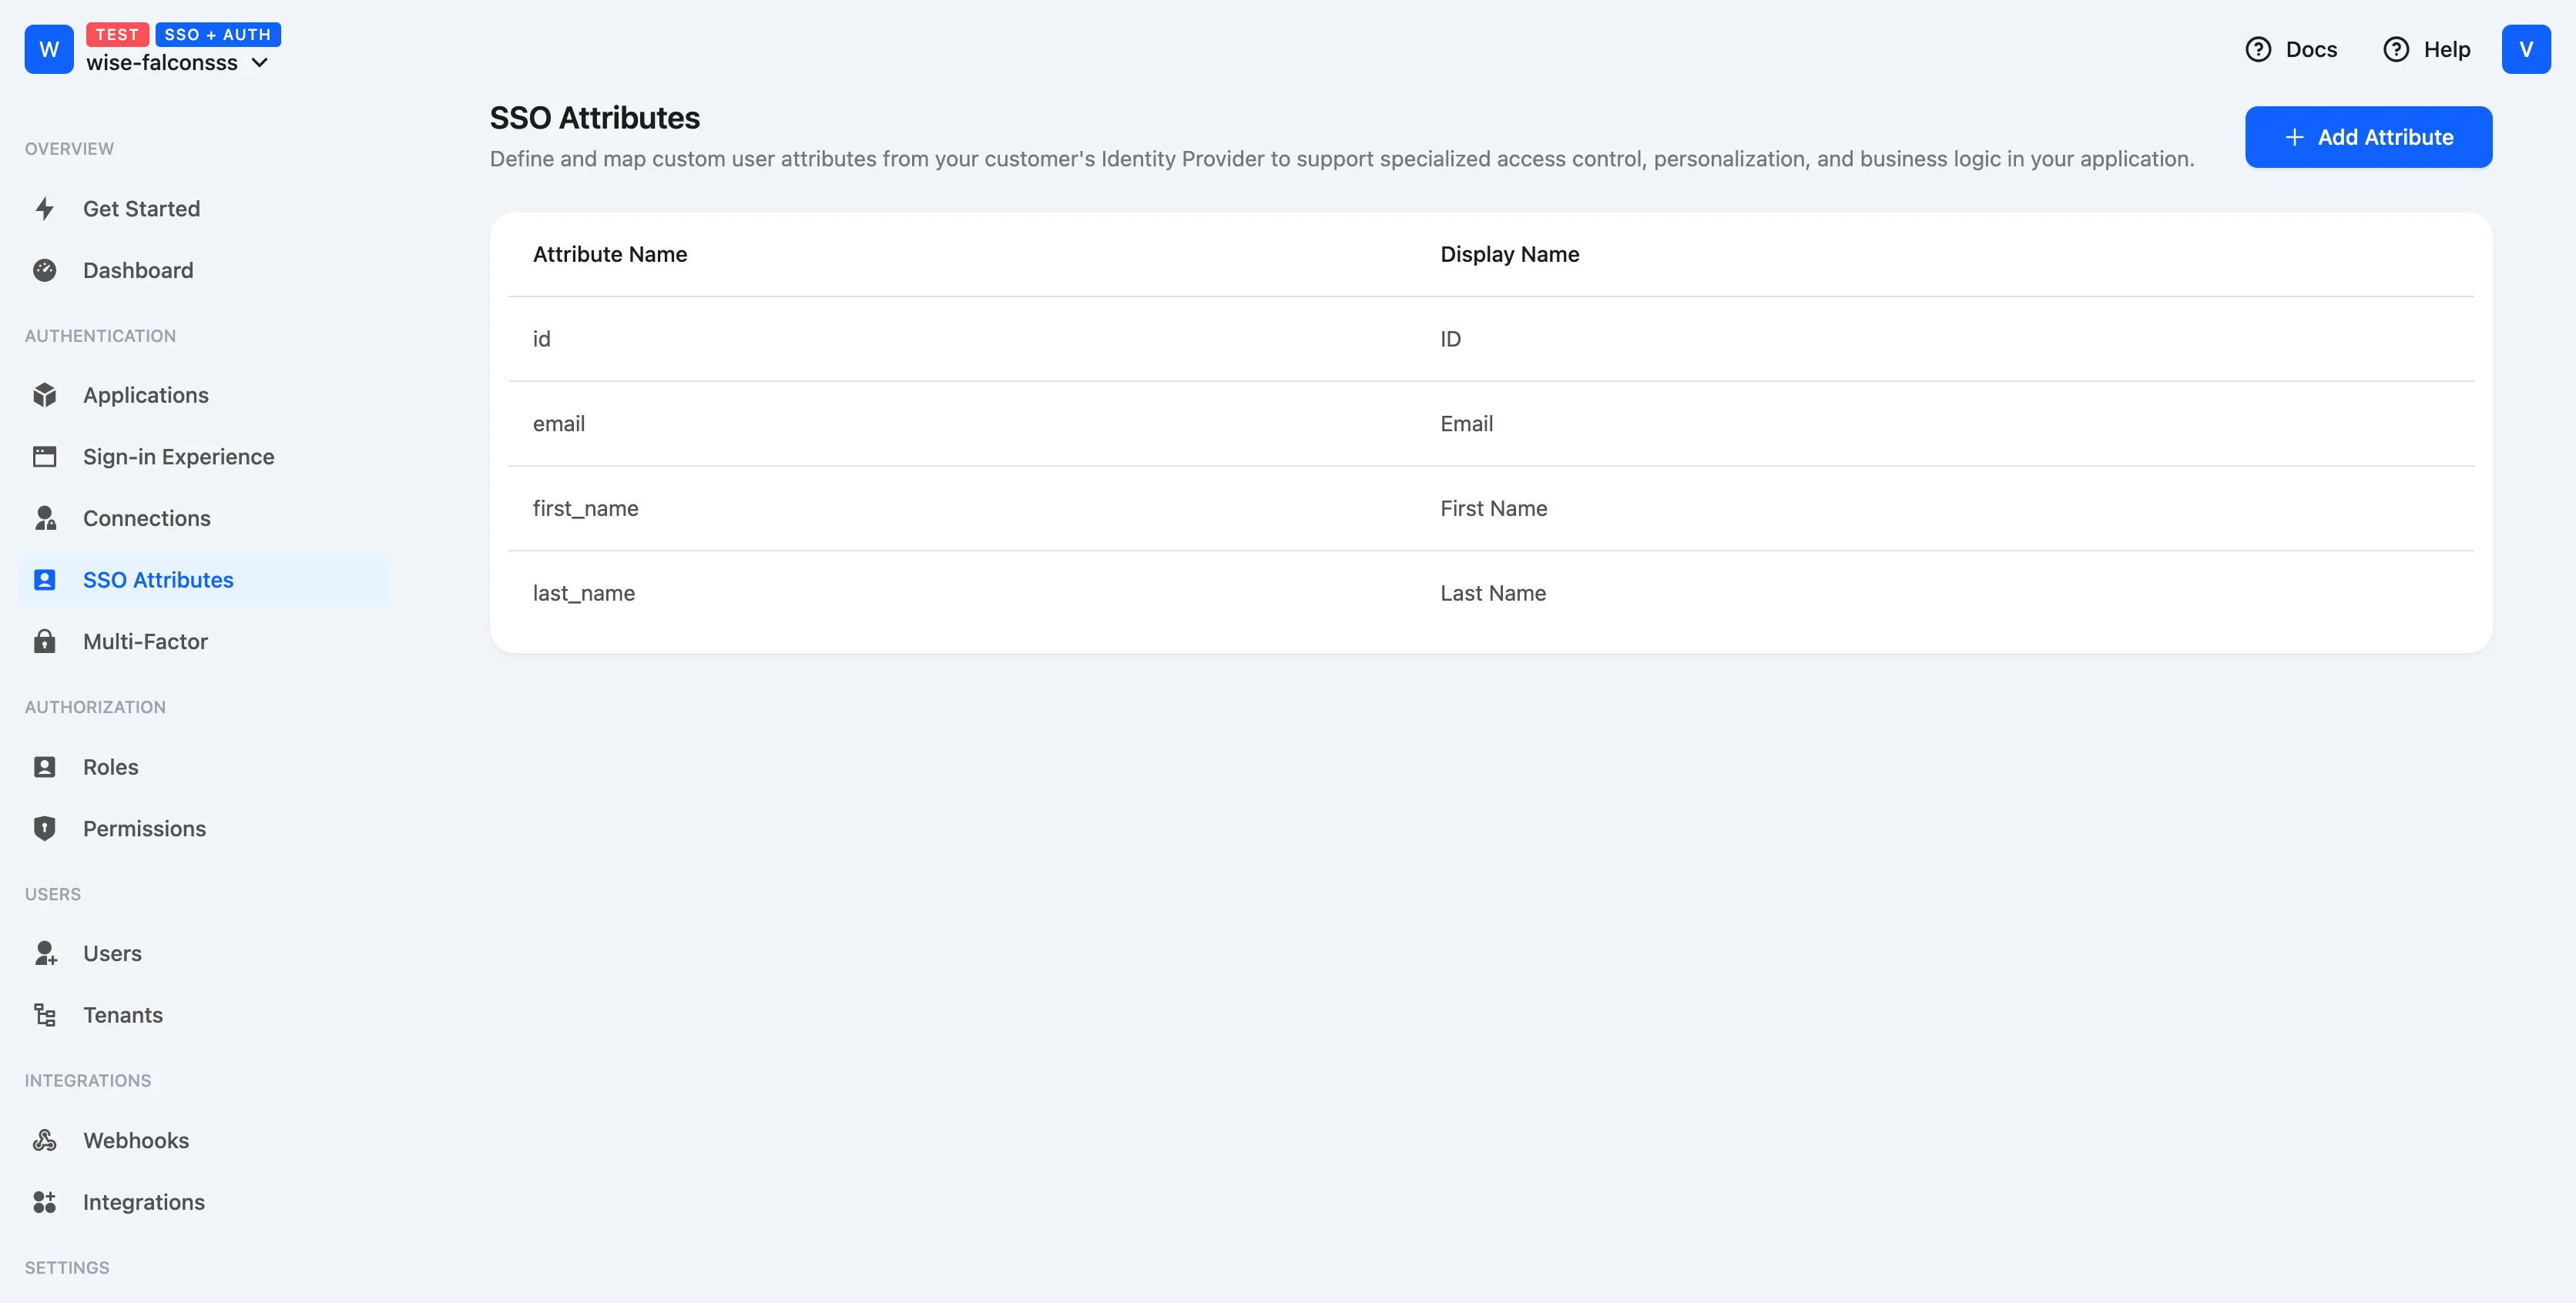2576x1303 pixels.
Task: Open the V account avatar menu
Action: click(x=2526, y=49)
